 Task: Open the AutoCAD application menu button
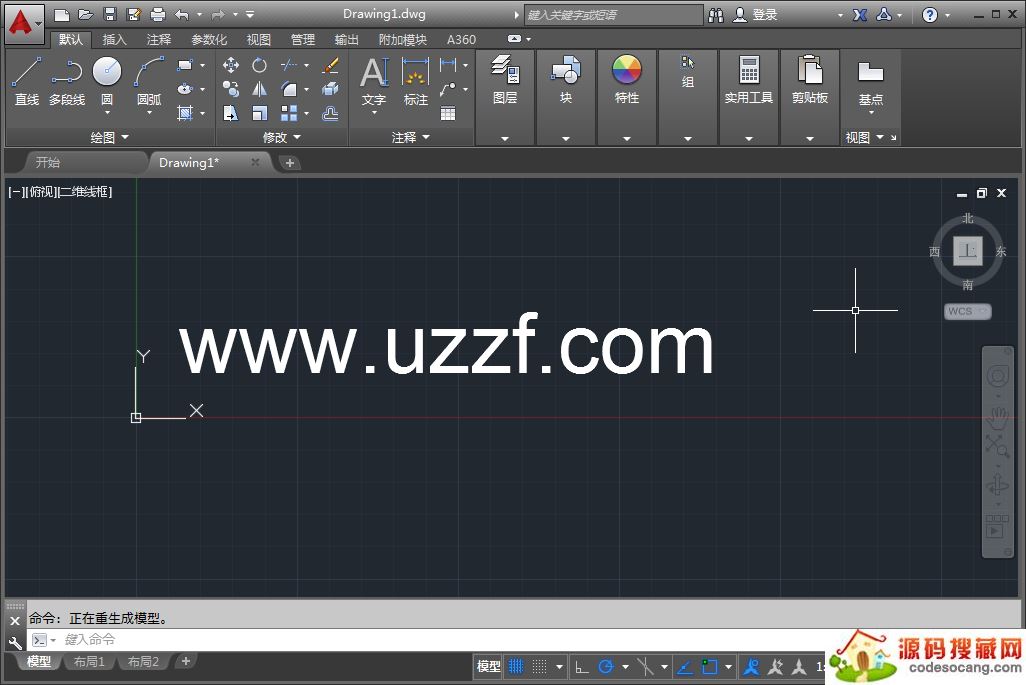tap(24, 20)
